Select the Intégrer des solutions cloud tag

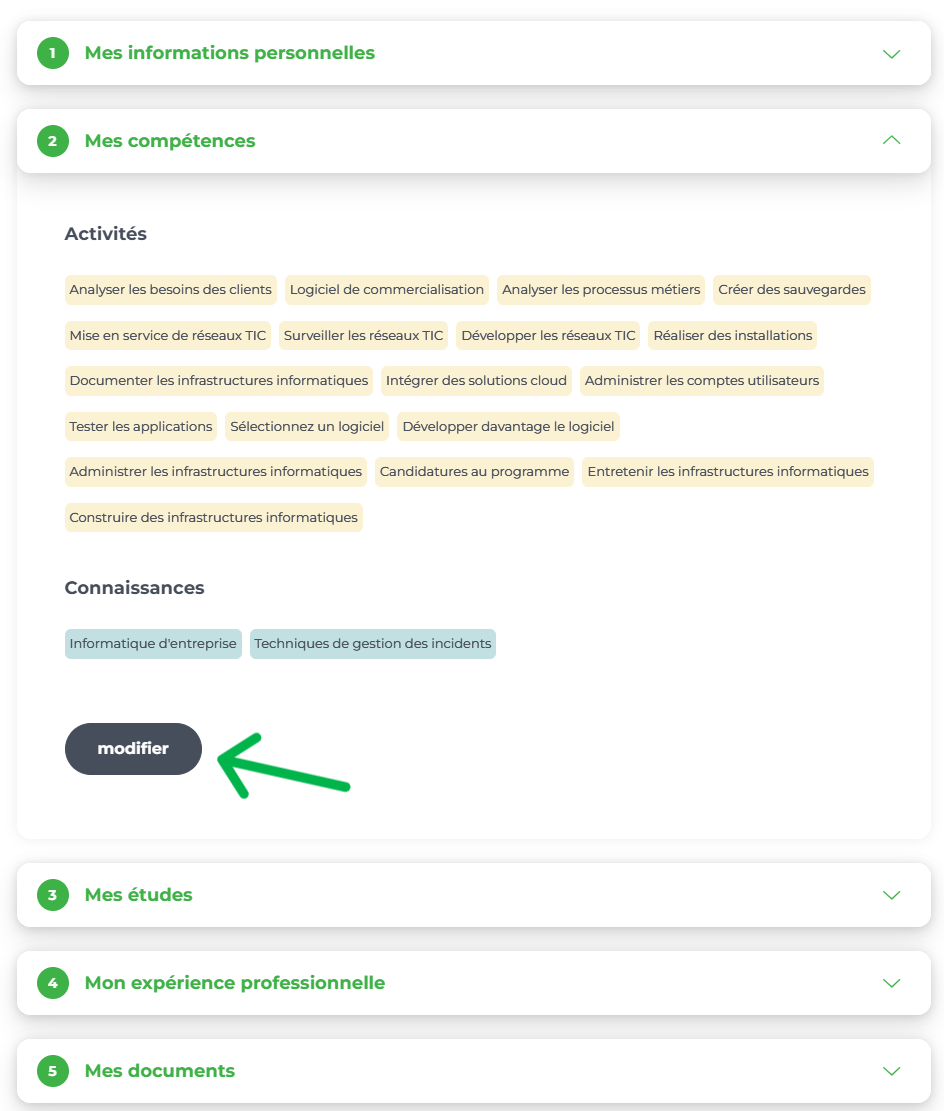(476, 380)
